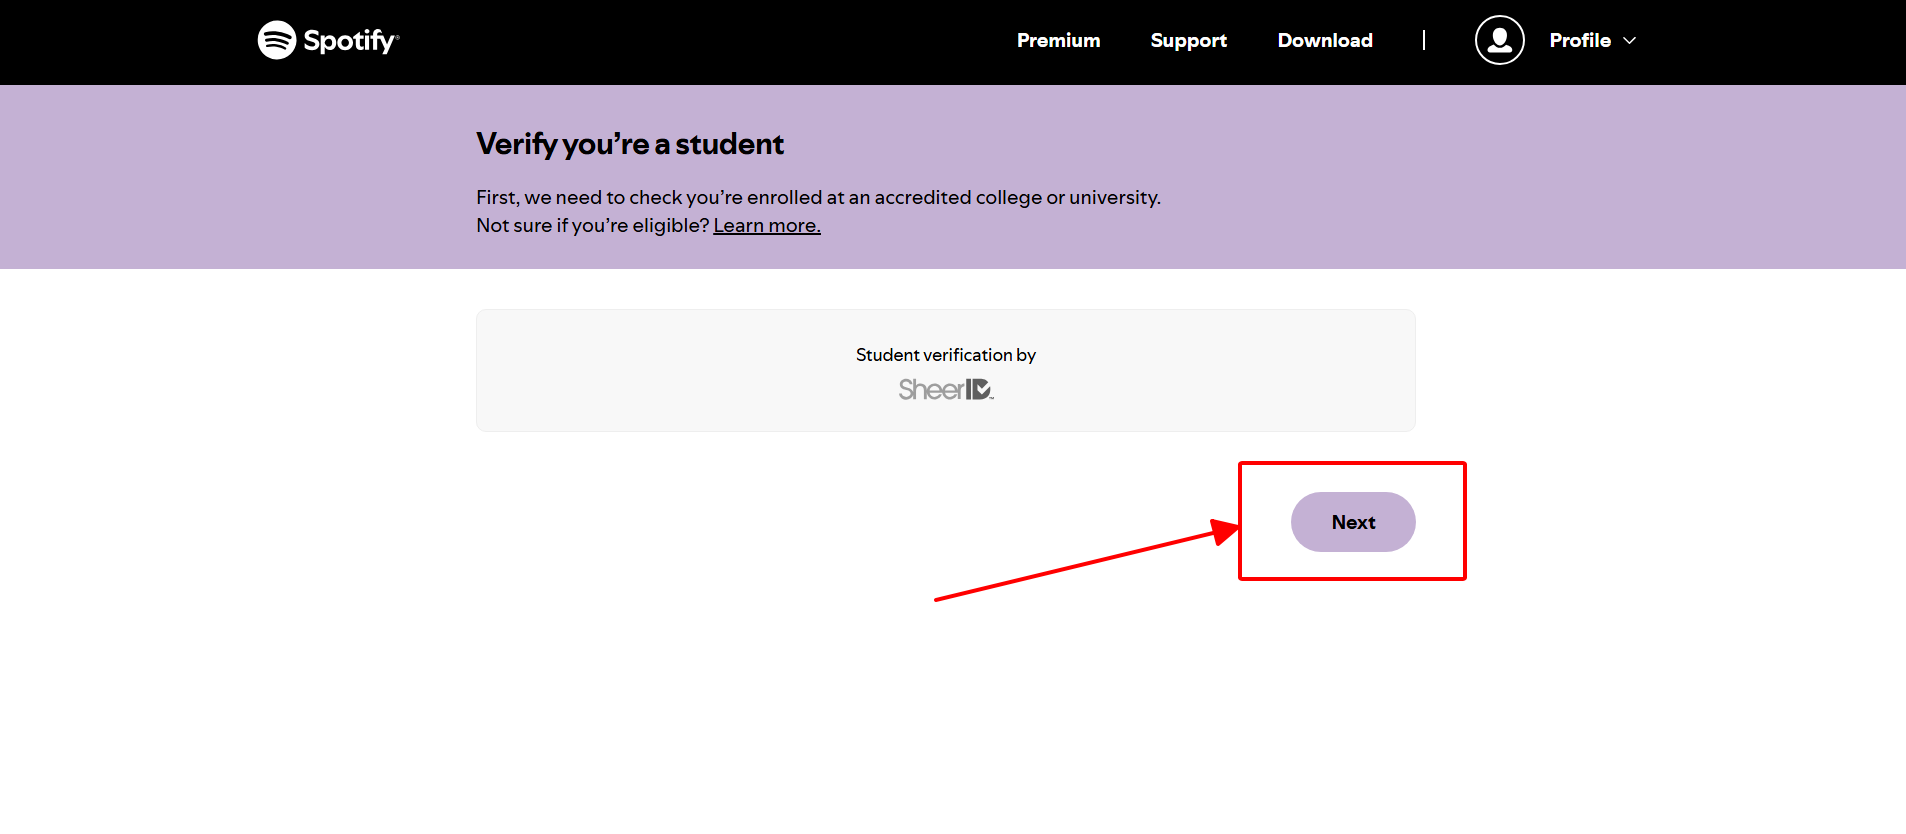Viewport: 1906px width, 834px height.
Task: Open the Download page
Action: click(1325, 40)
